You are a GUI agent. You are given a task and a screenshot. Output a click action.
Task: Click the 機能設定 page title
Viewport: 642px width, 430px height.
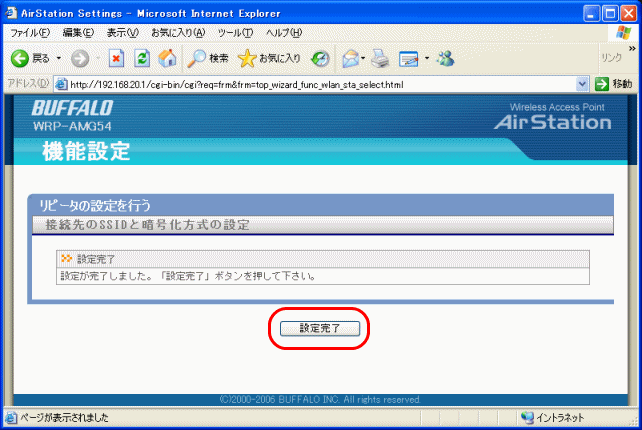[86, 151]
